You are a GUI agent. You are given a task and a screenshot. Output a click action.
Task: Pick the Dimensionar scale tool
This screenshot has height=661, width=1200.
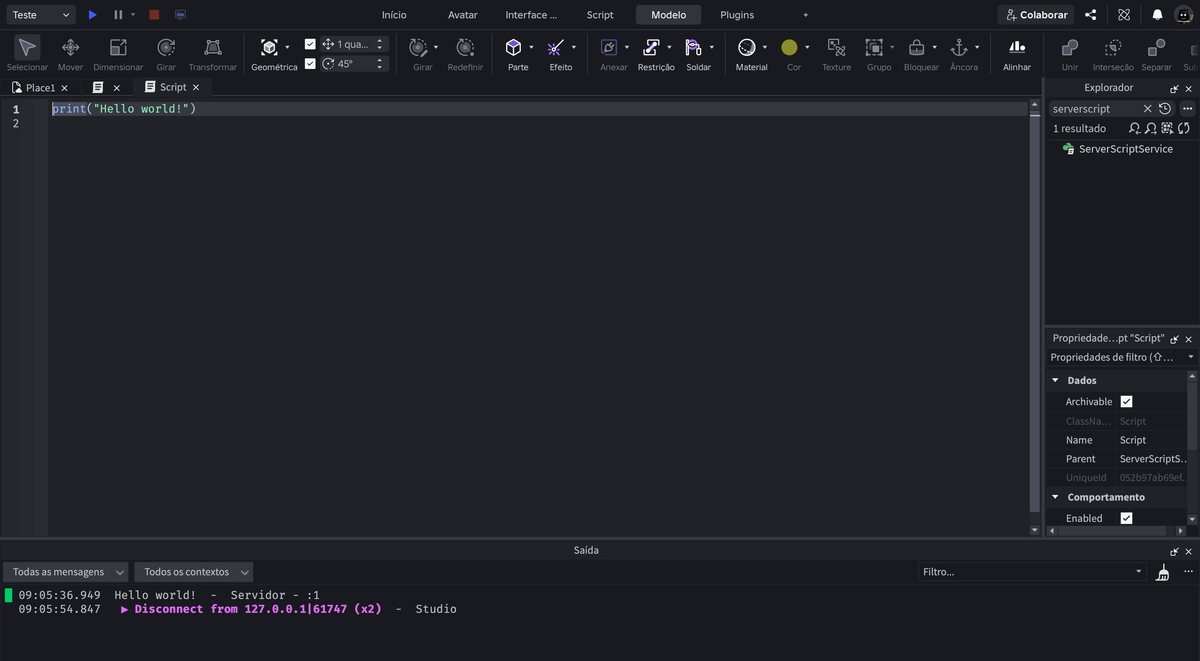118,53
